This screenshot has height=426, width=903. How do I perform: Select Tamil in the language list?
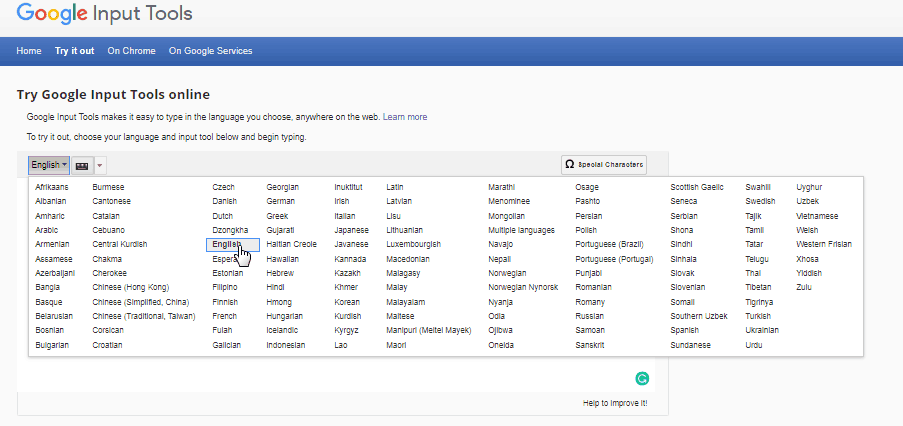pyautogui.click(x=754, y=230)
